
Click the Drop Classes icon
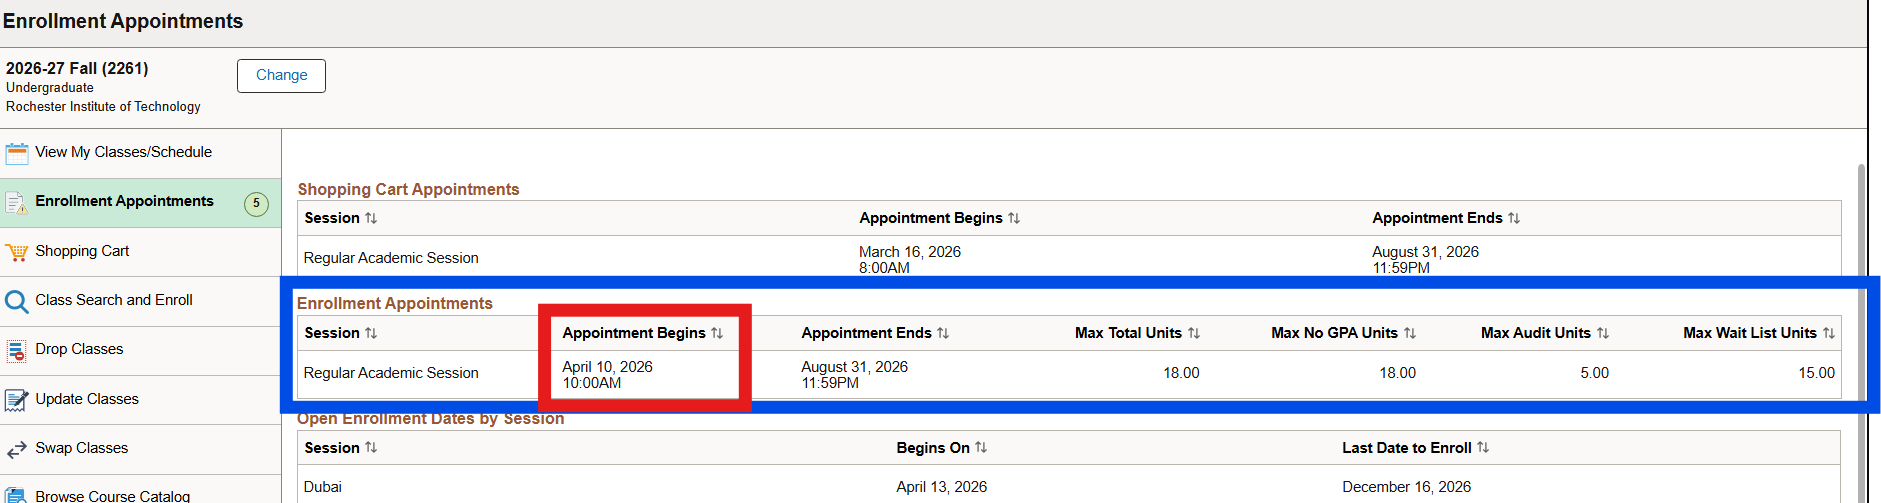point(16,350)
